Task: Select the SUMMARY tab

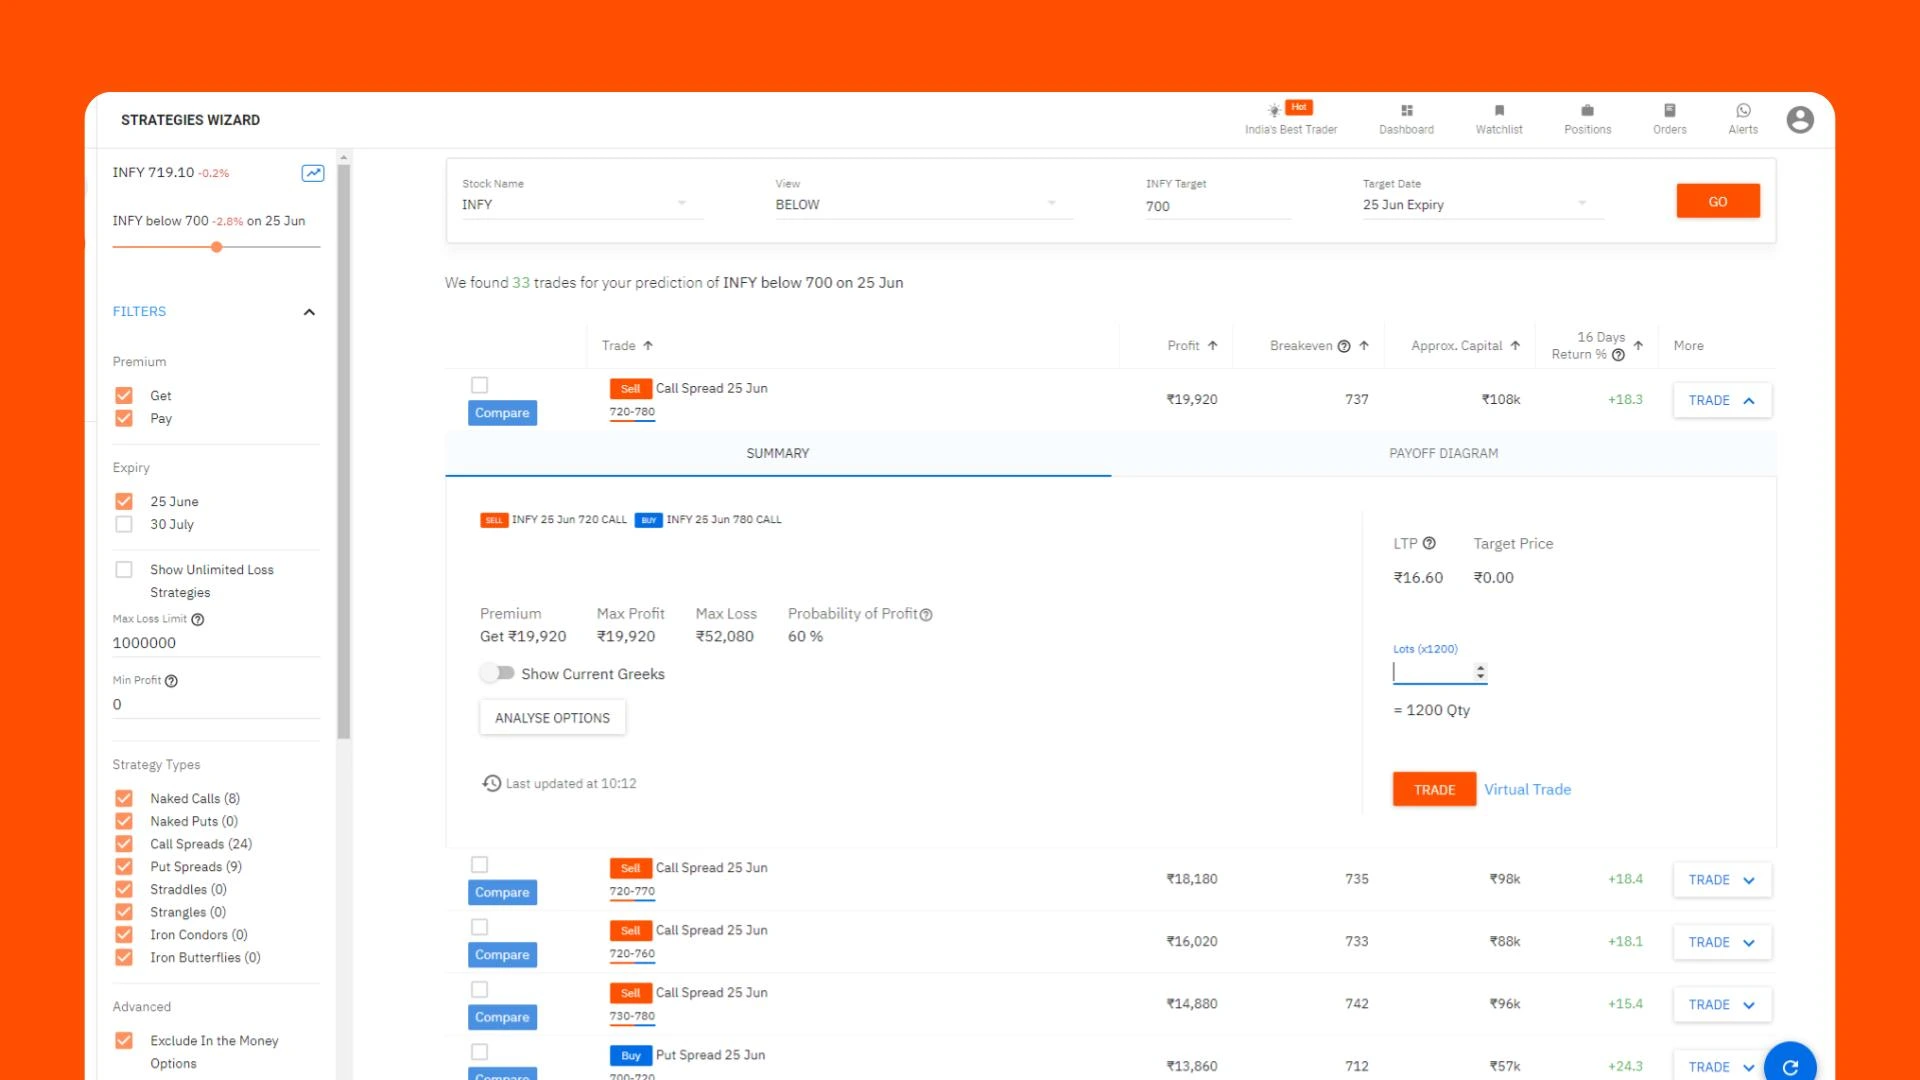Action: click(x=777, y=453)
